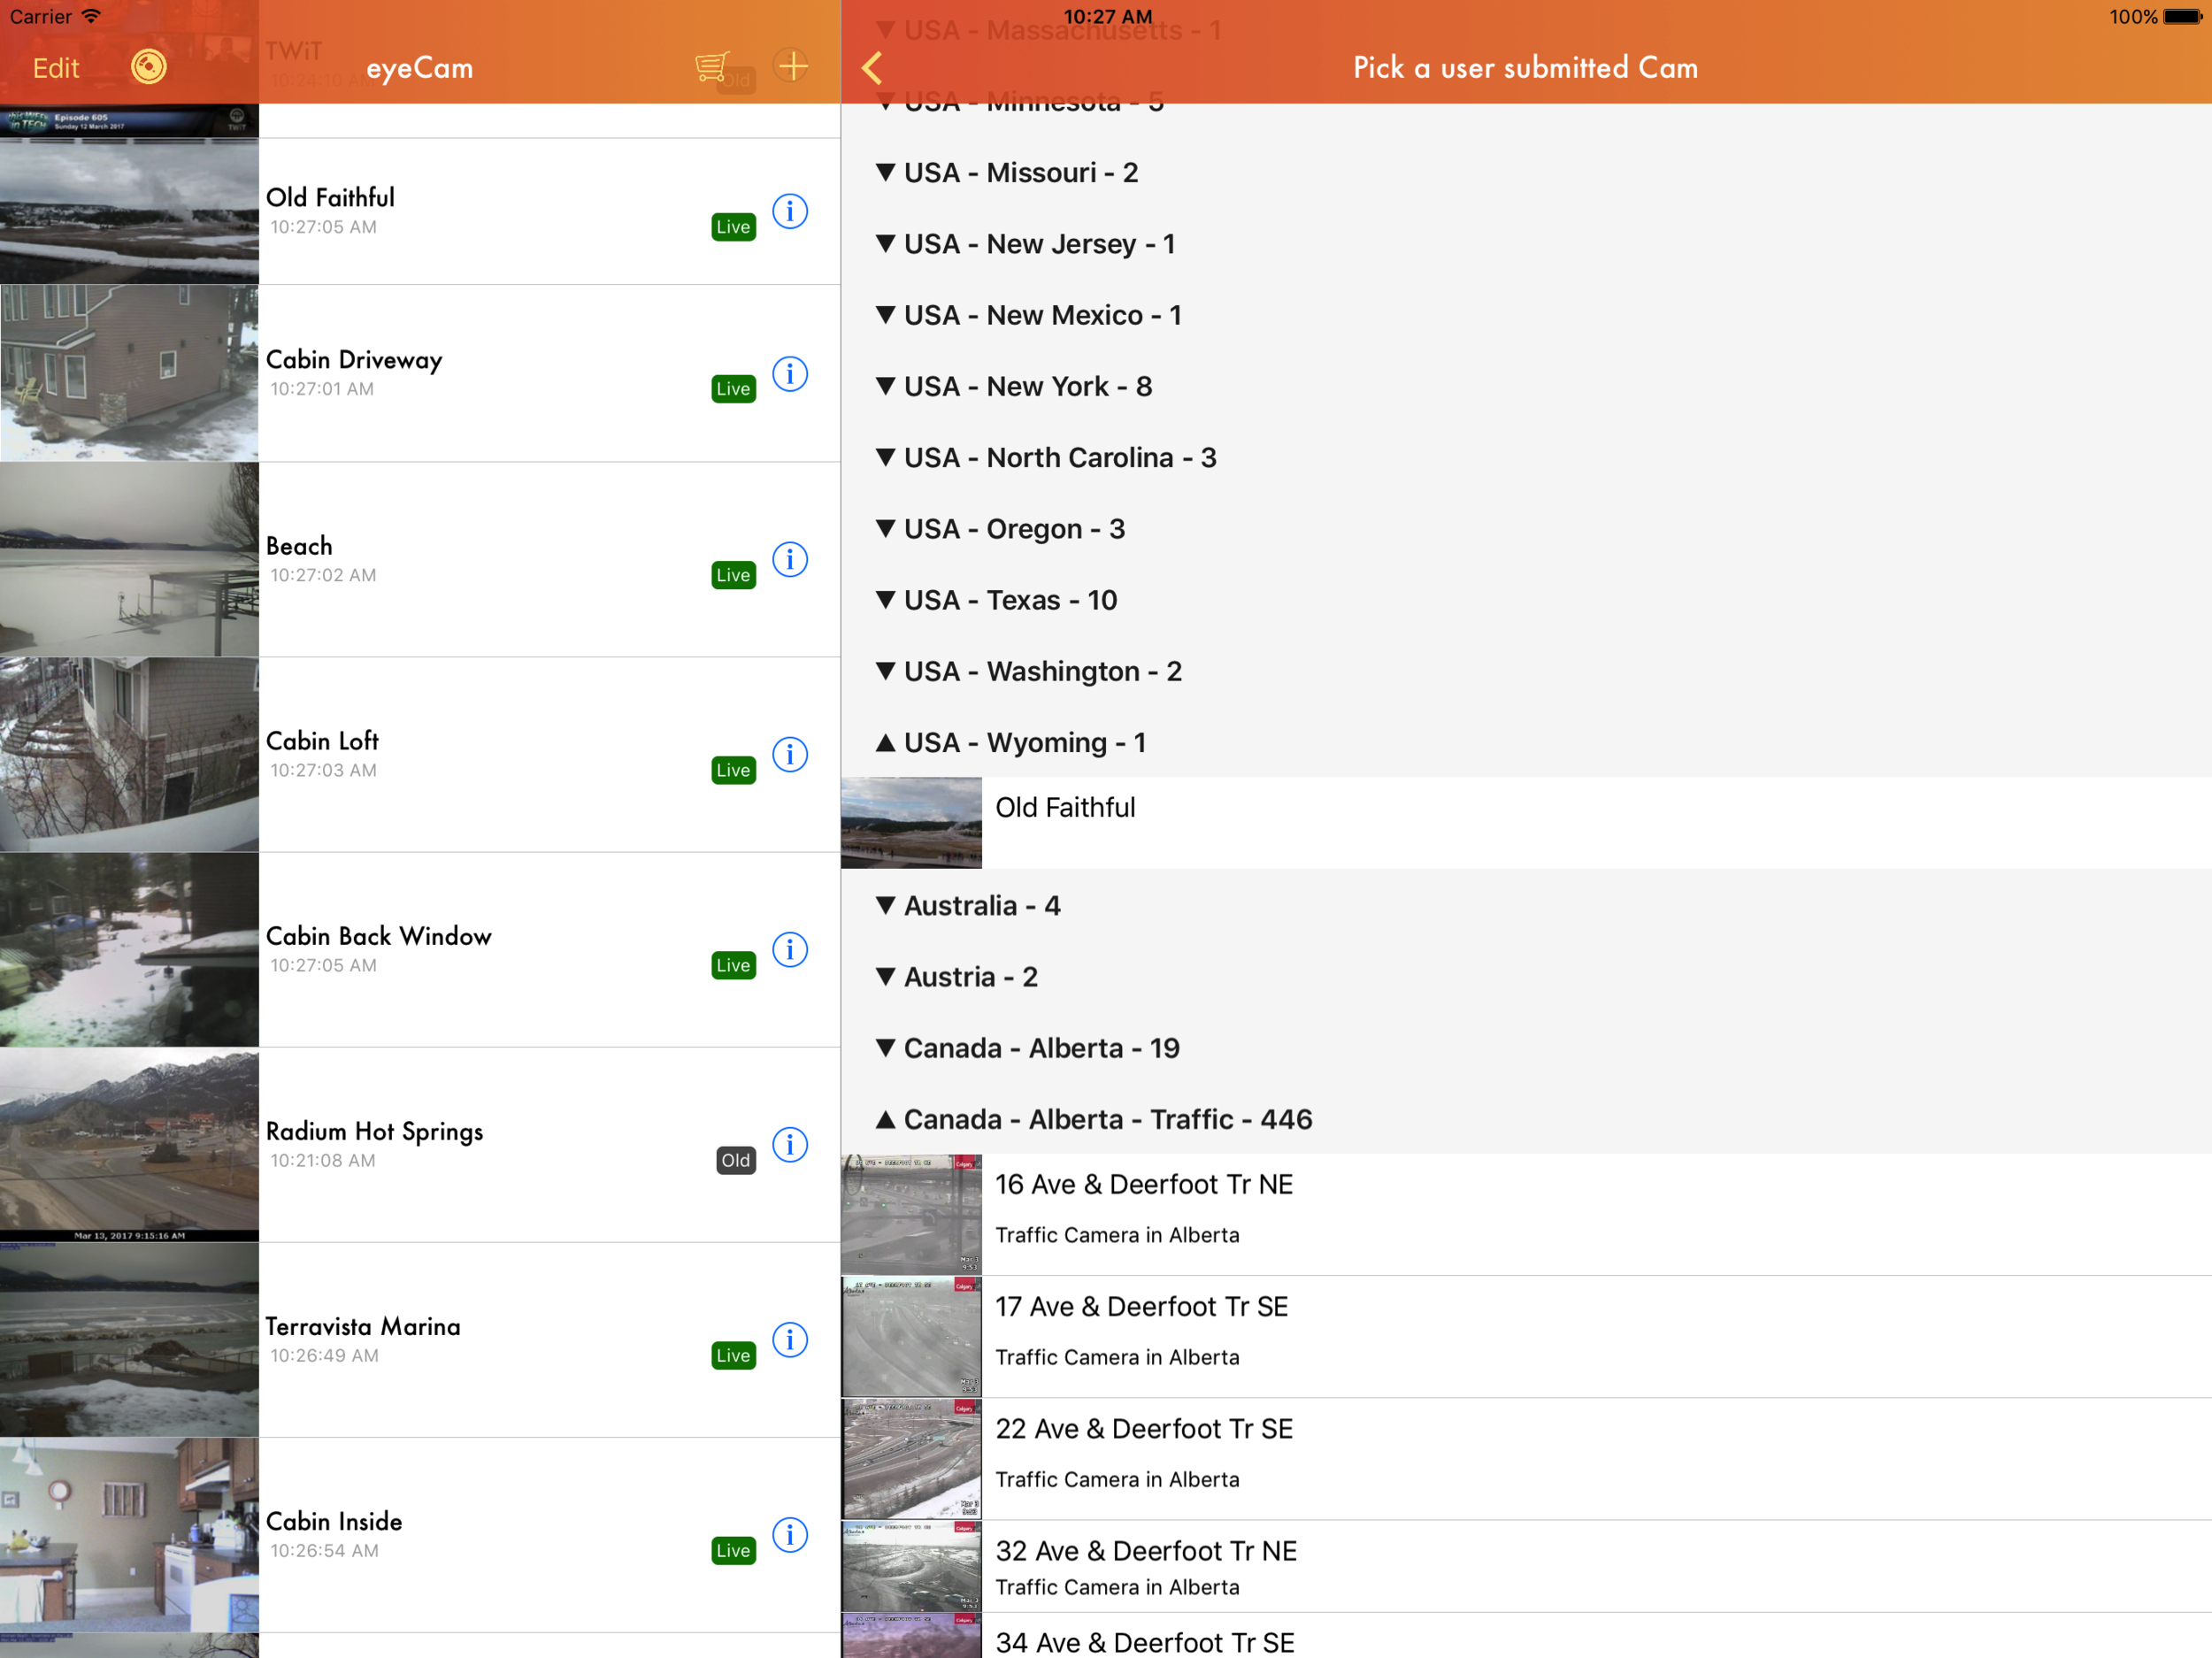Expand USA - New Mexico - 1 section
Image resolution: width=2212 pixels, height=1658 pixels.
1526,315
